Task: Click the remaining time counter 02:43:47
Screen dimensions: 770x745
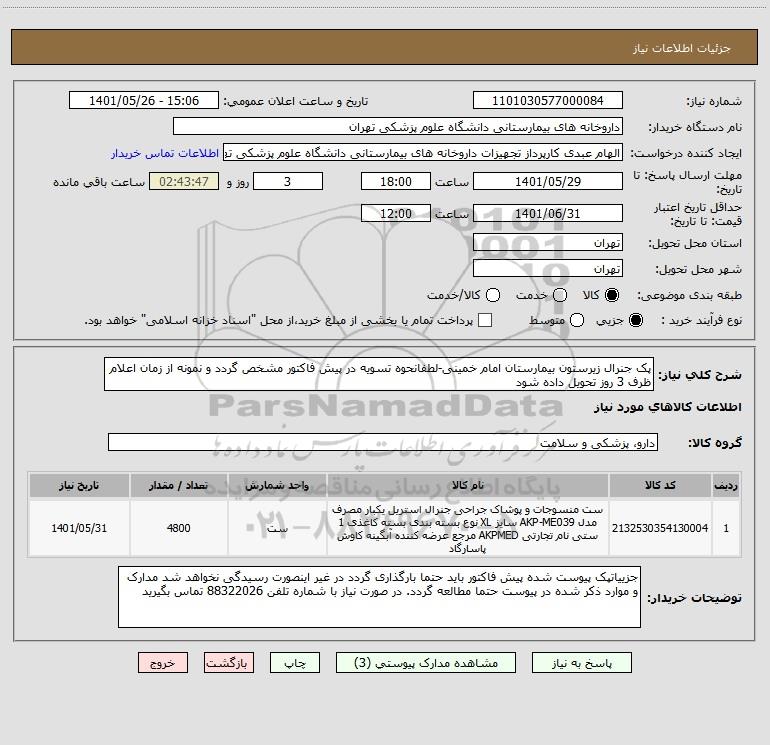Action: (184, 181)
